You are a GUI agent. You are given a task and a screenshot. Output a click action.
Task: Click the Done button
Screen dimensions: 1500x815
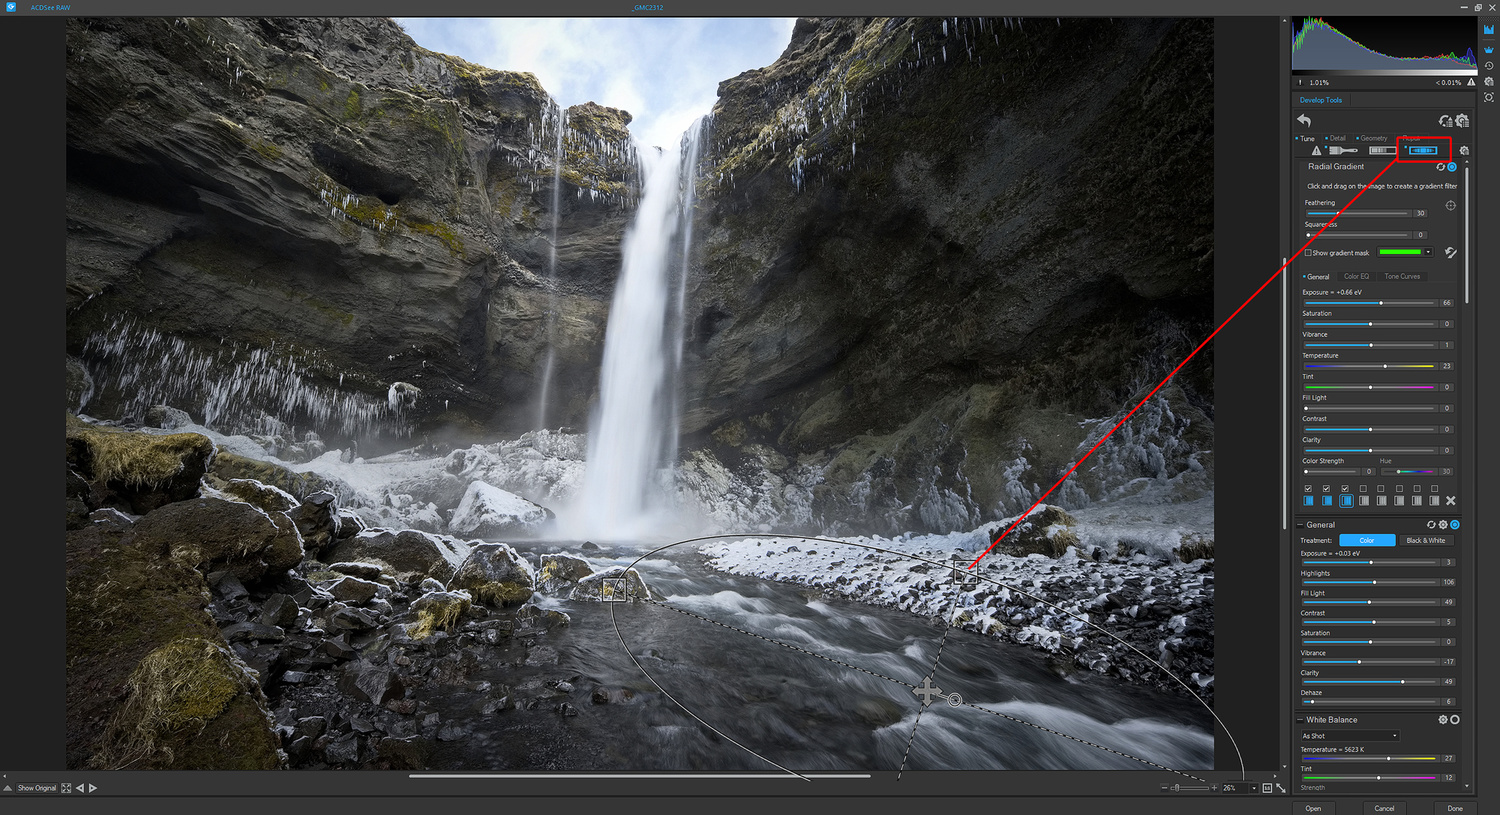(1455, 808)
